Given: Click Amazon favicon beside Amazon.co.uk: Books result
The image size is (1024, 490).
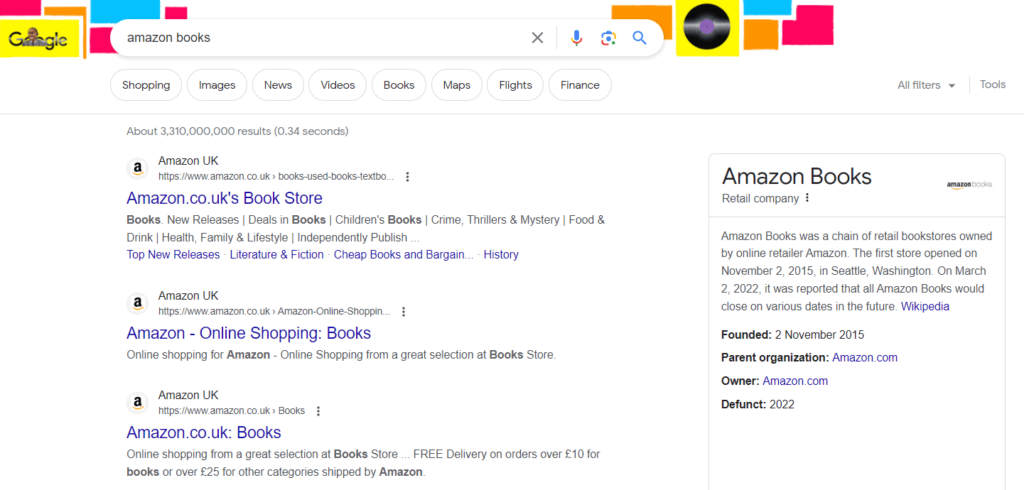Looking at the screenshot, I should [137, 404].
